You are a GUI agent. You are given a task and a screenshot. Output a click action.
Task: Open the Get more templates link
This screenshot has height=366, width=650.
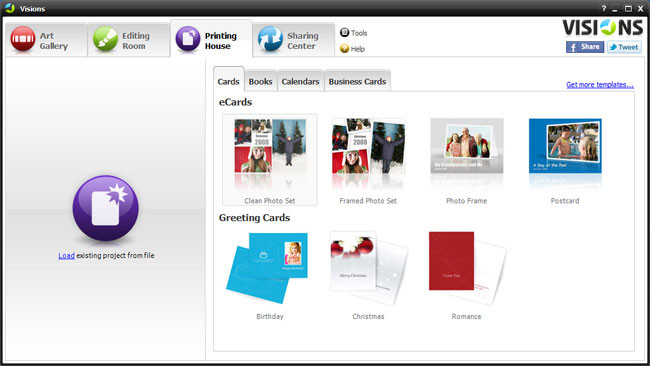[600, 85]
